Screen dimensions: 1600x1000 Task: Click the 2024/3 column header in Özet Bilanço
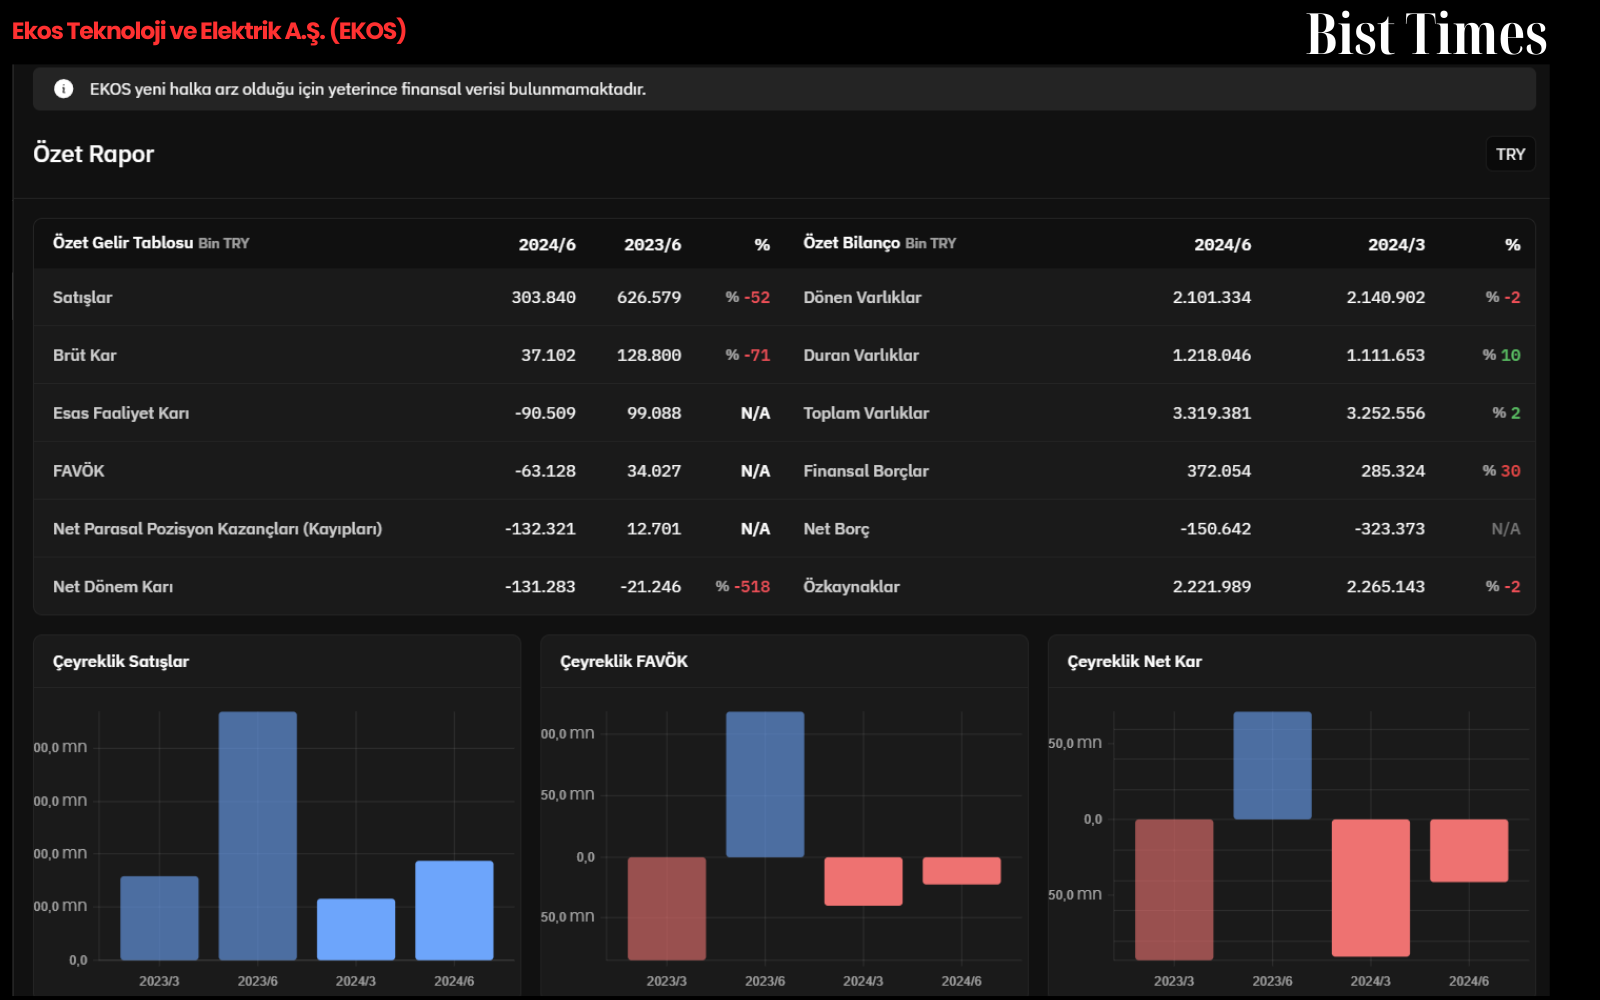click(x=1396, y=245)
